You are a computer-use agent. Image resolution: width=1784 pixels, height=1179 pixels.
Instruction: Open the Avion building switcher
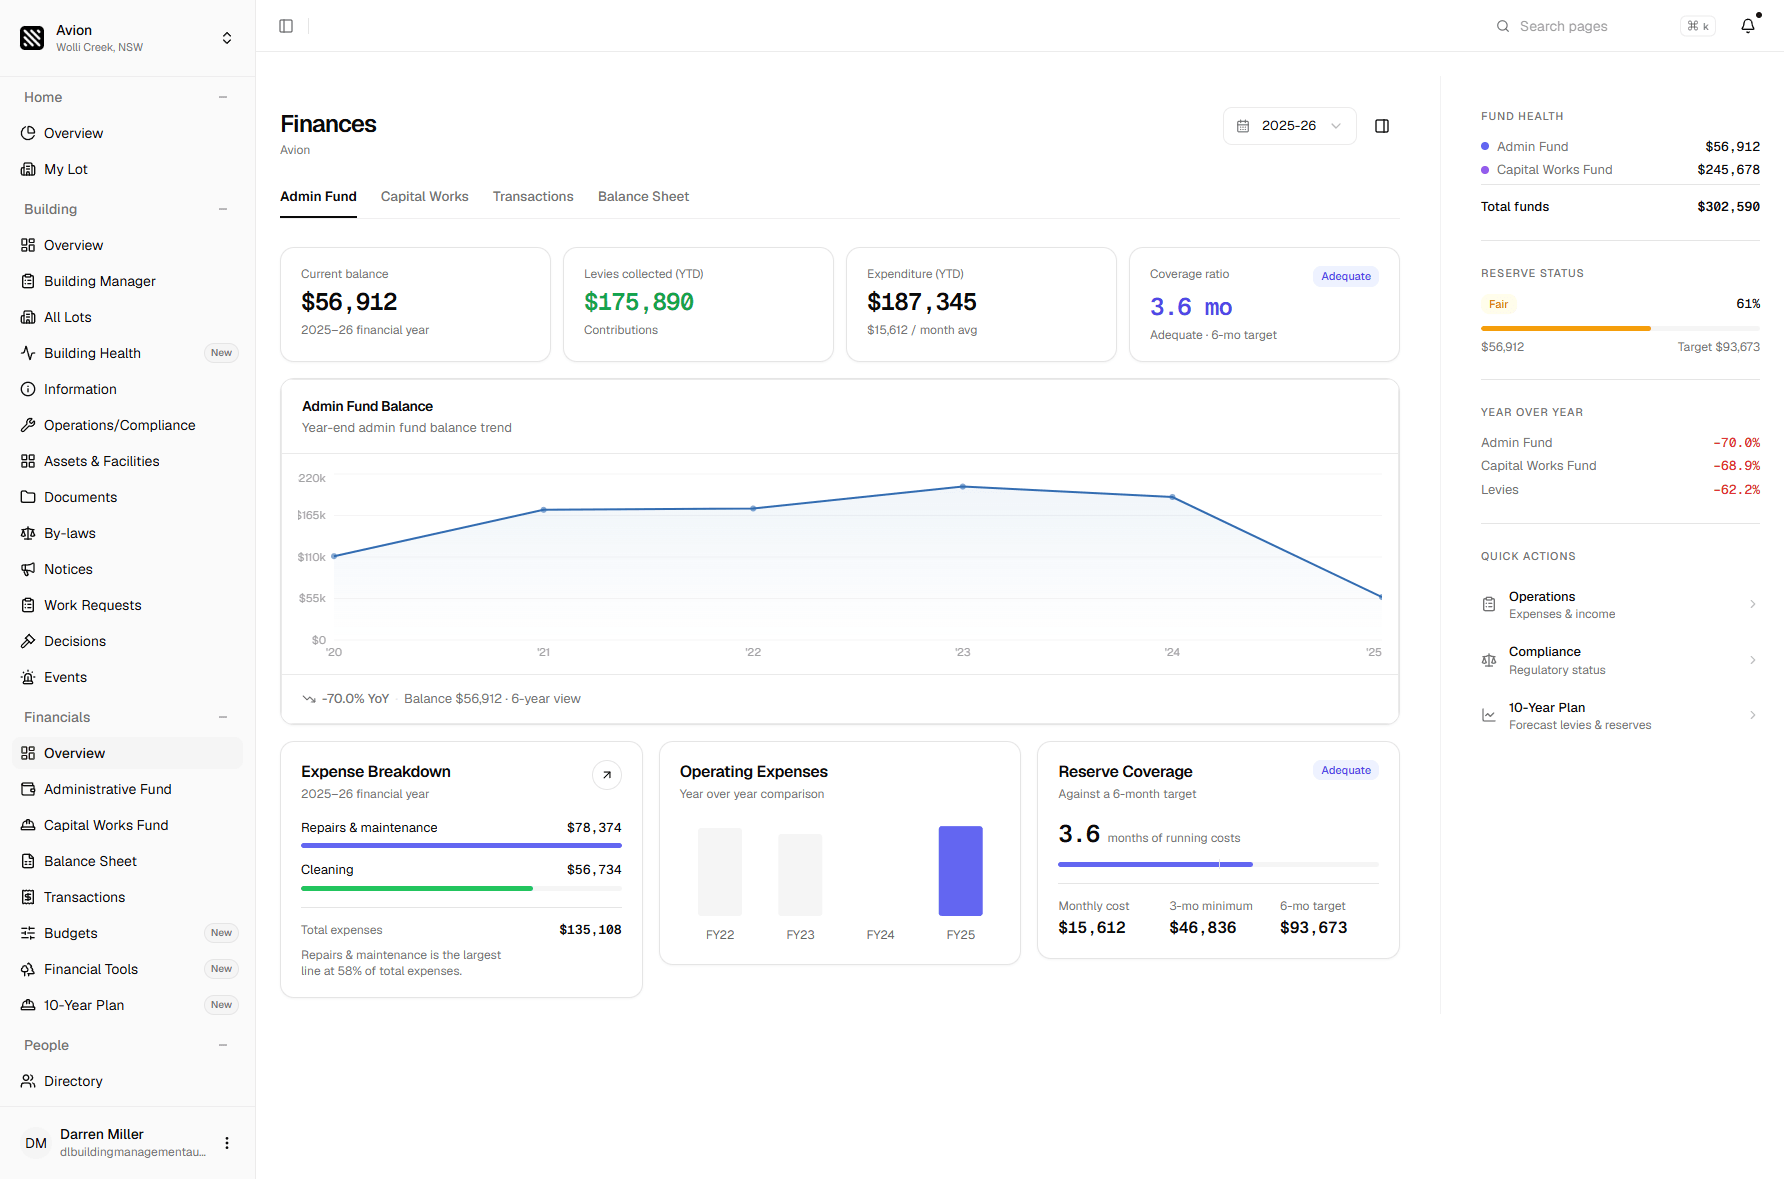point(128,38)
